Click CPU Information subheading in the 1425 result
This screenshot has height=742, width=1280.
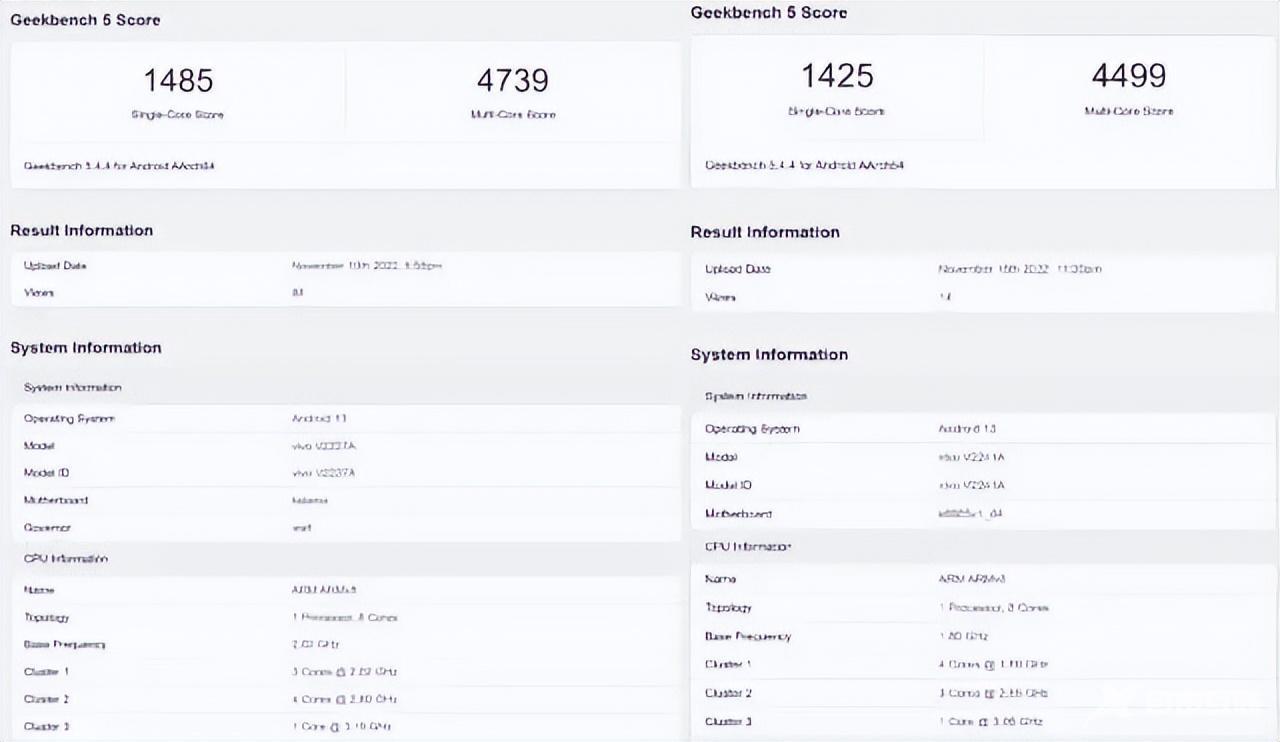pyautogui.click(x=748, y=547)
